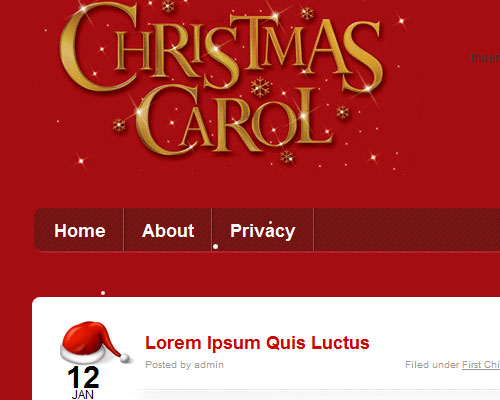Open the Lorem Ipsum Quis Luctus post
Screen dimensions: 500x400
coord(257,343)
